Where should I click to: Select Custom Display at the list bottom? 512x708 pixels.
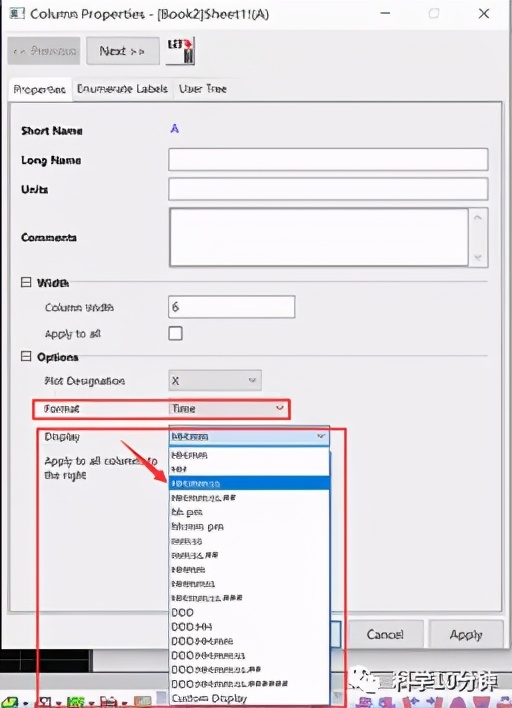pos(249,699)
